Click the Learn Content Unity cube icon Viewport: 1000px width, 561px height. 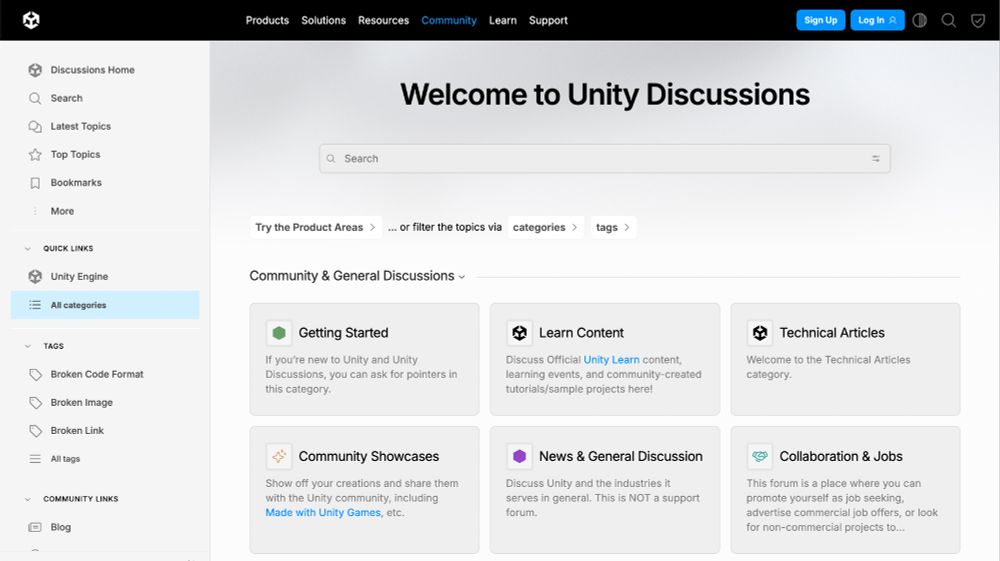pos(519,333)
